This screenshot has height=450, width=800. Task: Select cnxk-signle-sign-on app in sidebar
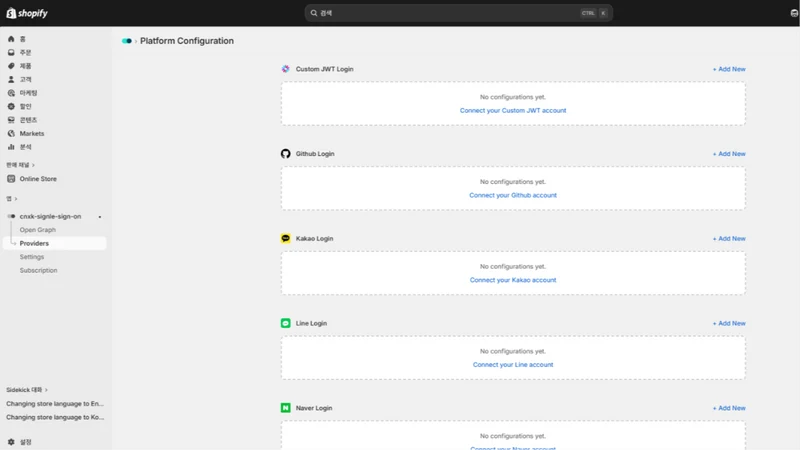pos(50,216)
